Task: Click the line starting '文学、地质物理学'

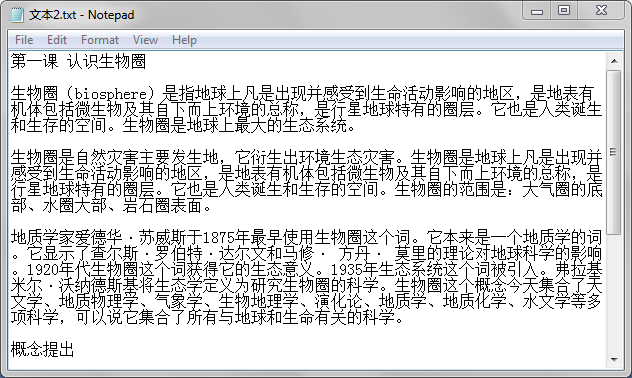Action: pyautogui.click(x=306, y=301)
